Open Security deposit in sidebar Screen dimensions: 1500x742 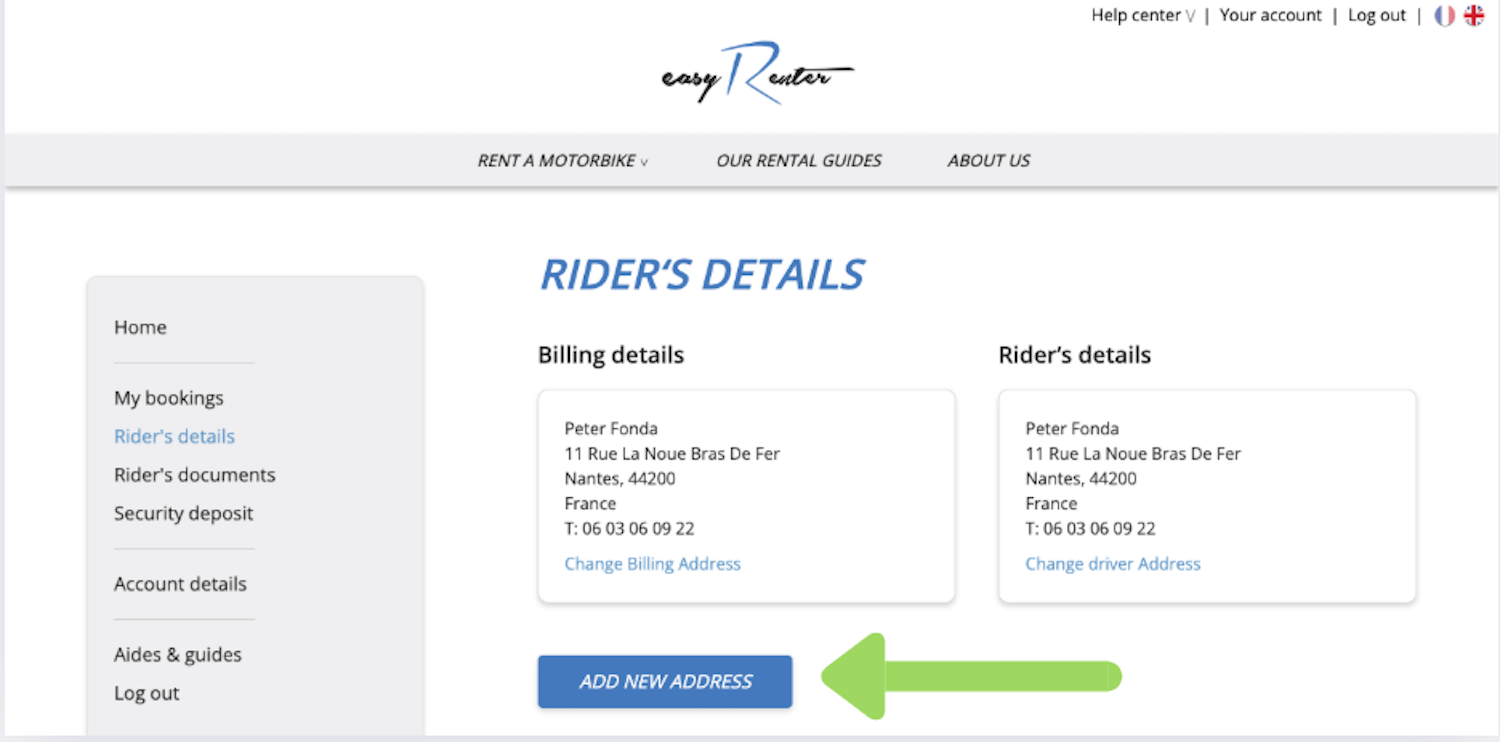183,513
